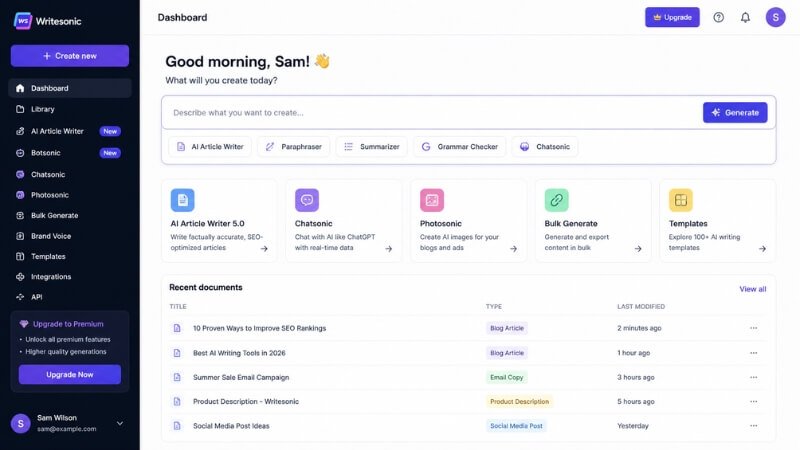Open more options for Best AI Writing Tools
Screen dimensions: 800x450
point(754,353)
